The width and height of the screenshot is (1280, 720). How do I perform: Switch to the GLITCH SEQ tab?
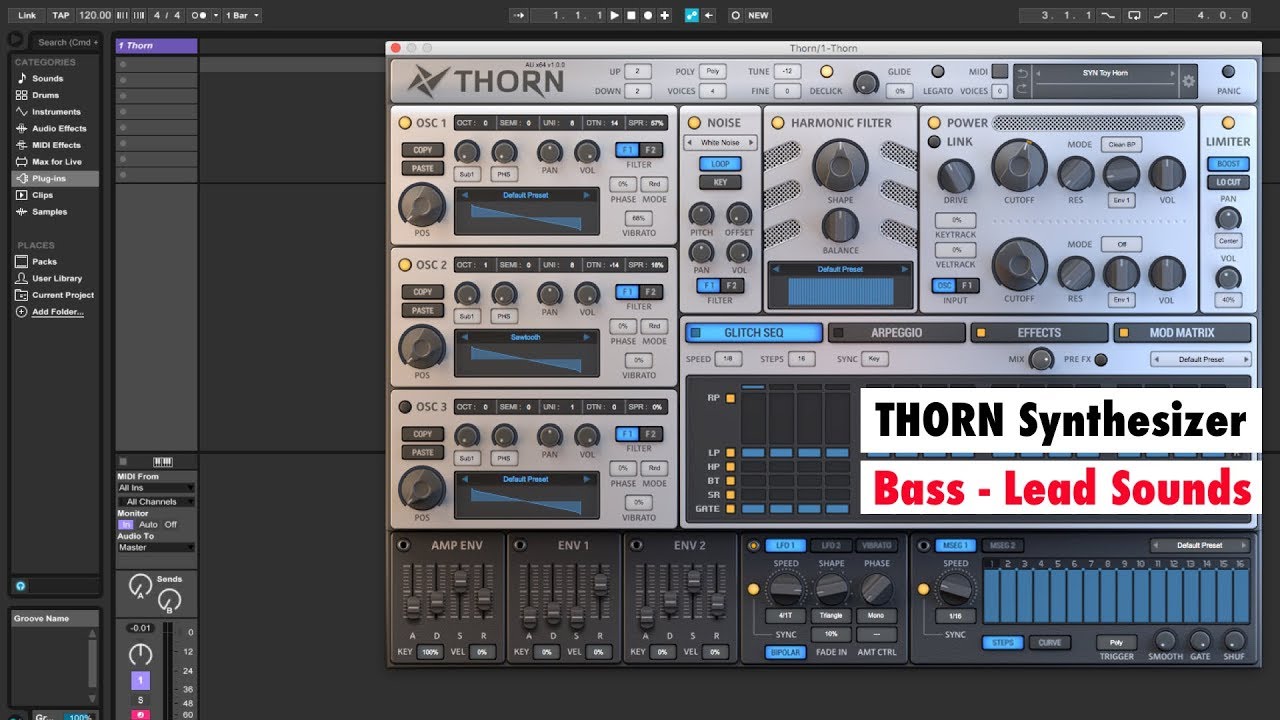[754, 333]
